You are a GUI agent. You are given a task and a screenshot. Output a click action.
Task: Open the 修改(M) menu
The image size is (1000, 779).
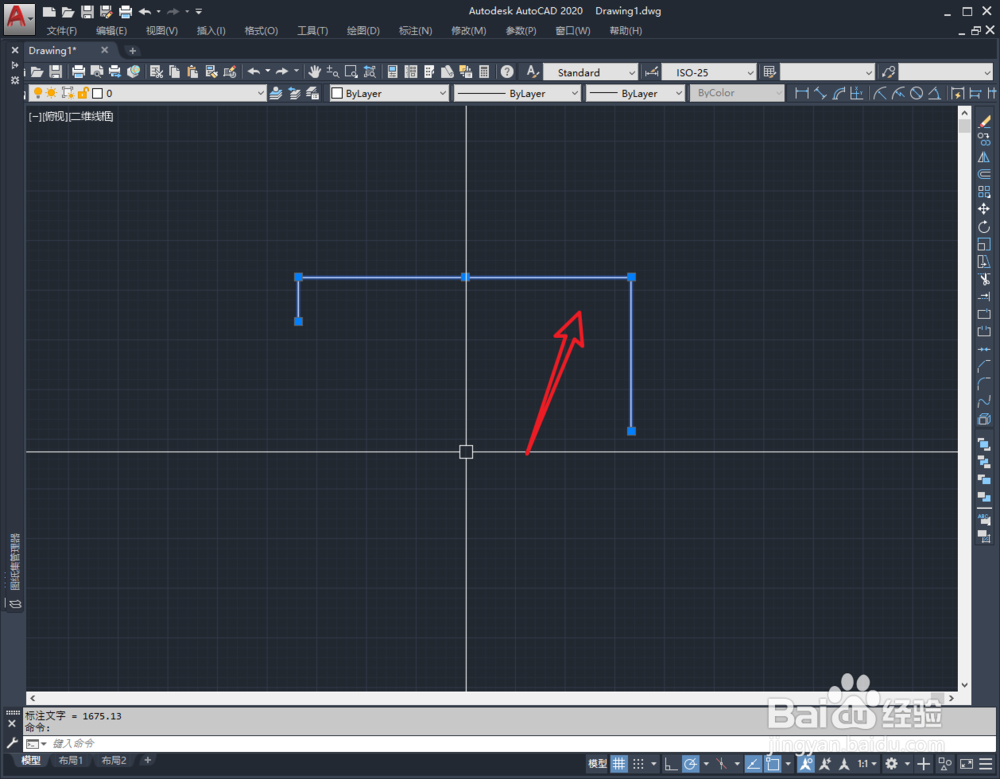469,31
